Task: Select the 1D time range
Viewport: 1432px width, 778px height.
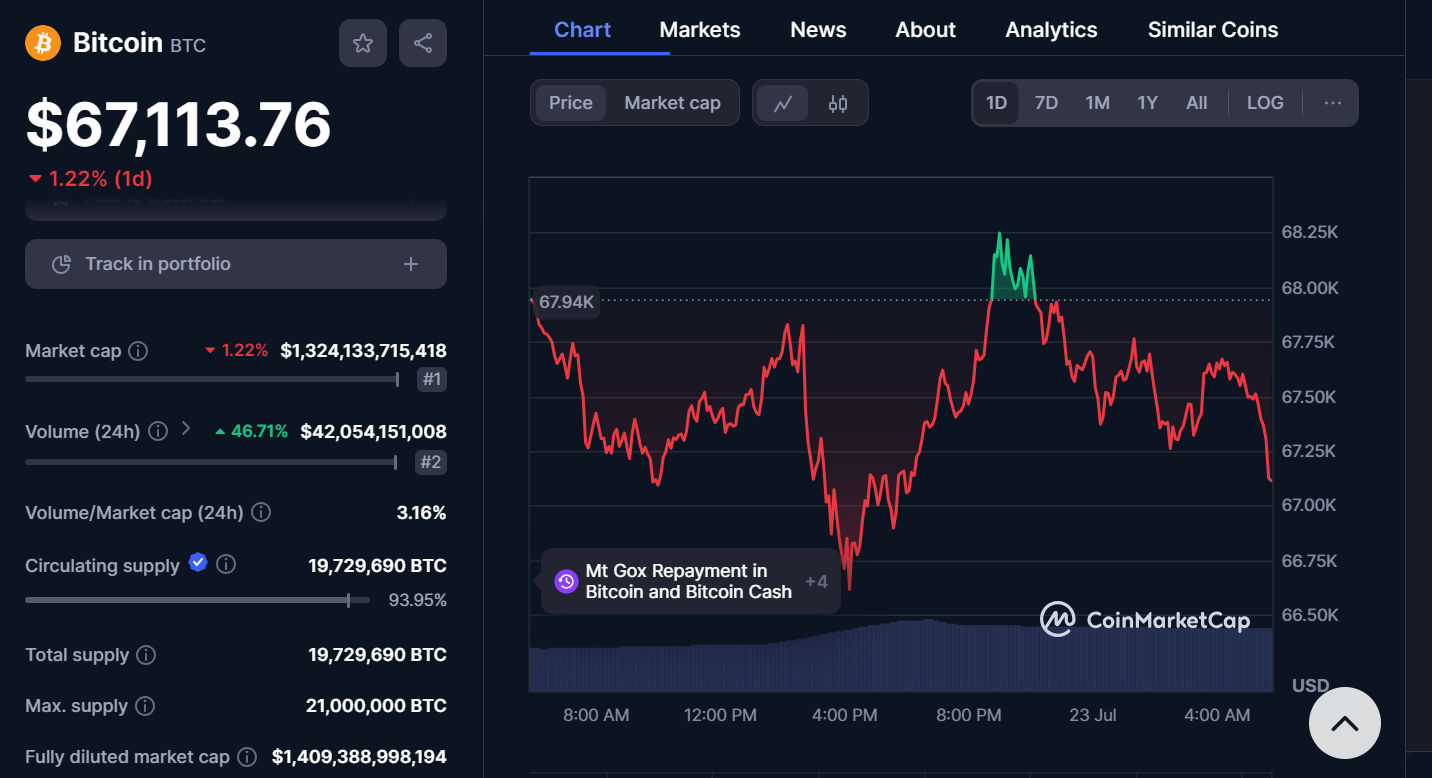Action: point(997,103)
